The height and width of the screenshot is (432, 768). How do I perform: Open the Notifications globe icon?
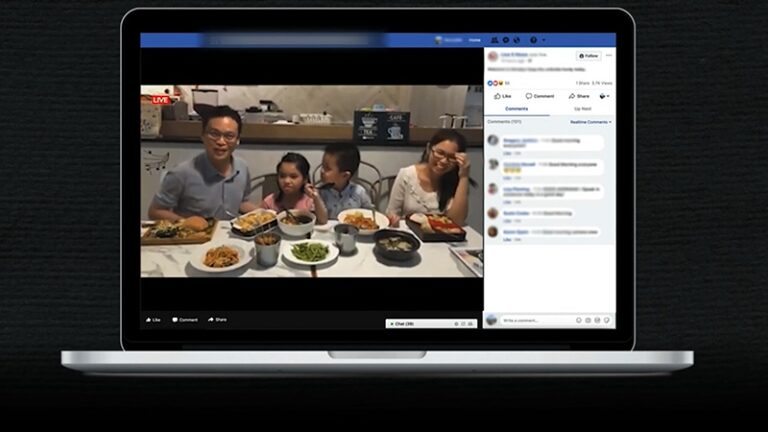[x=516, y=40]
